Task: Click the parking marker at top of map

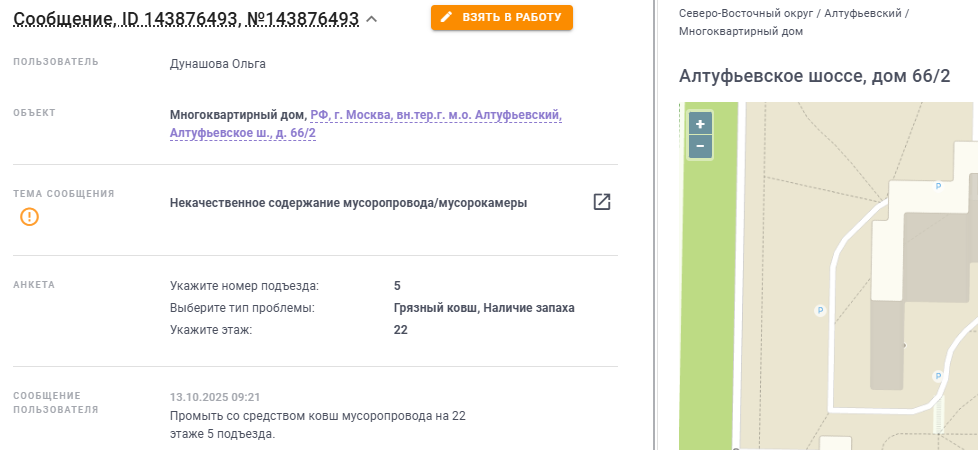Action: [937, 186]
